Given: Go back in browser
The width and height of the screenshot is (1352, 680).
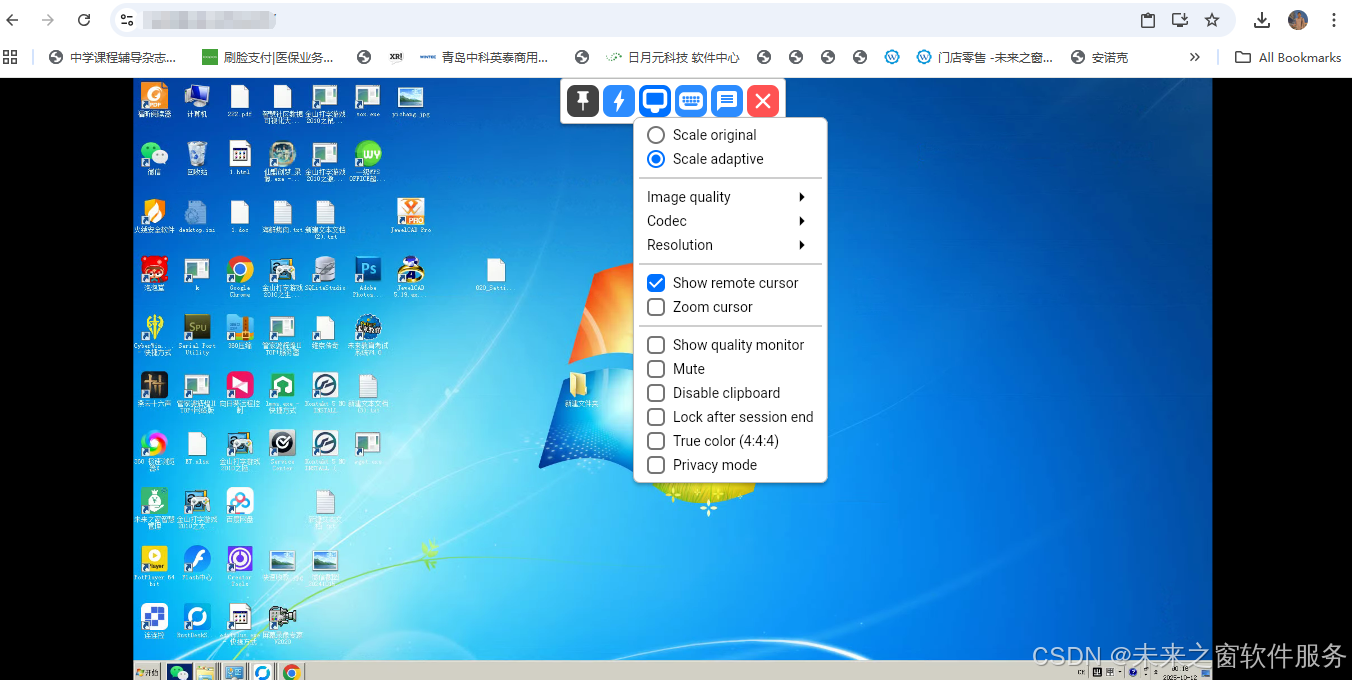Looking at the screenshot, I should [13, 20].
